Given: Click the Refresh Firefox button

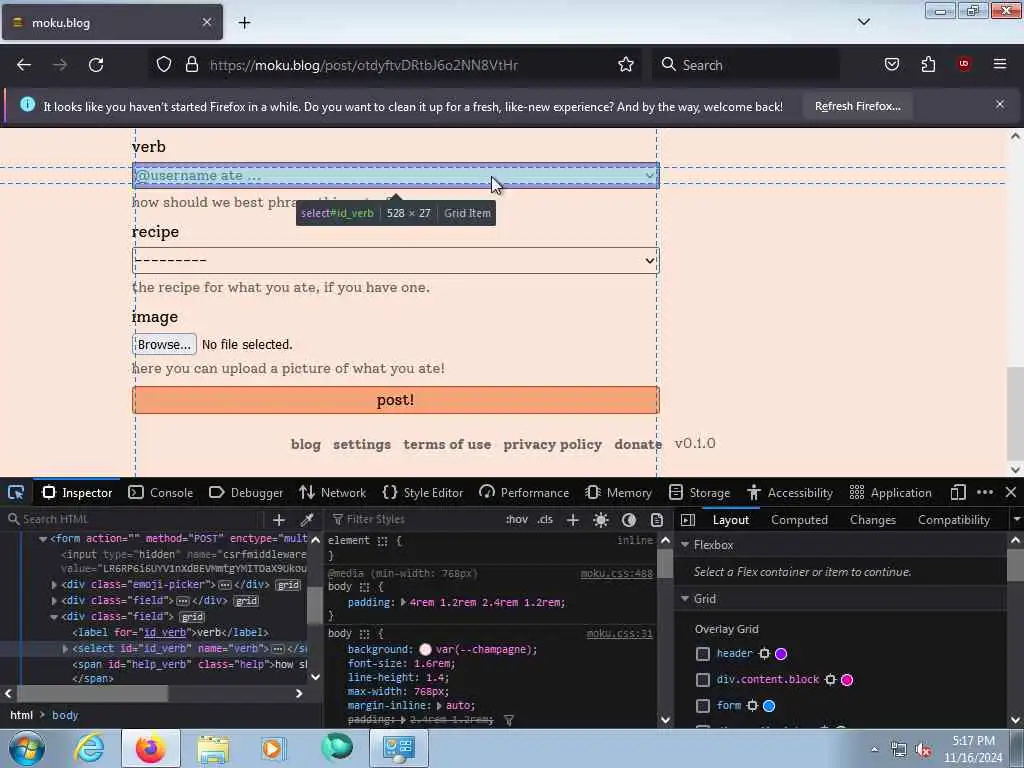Looking at the screenshot, I should click(x=857, y=106).
